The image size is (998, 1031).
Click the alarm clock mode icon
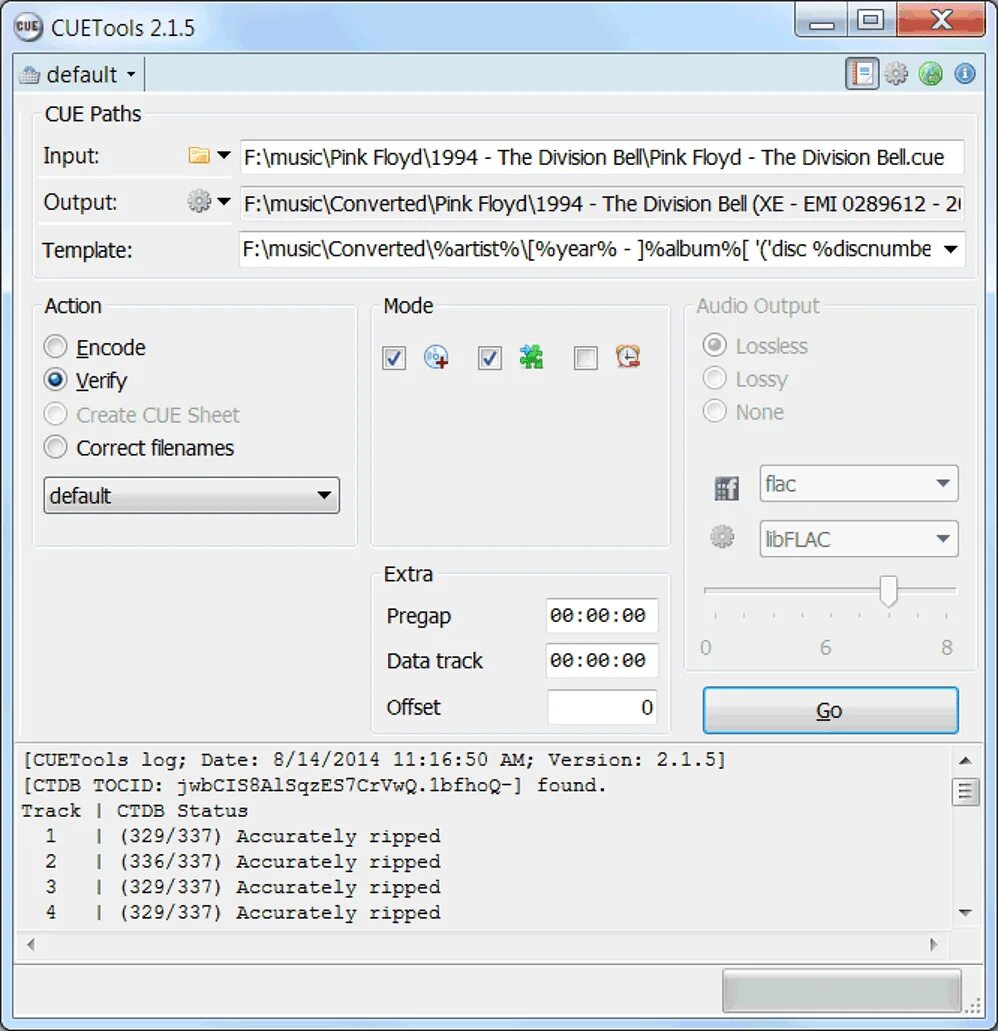click(628, 356)
